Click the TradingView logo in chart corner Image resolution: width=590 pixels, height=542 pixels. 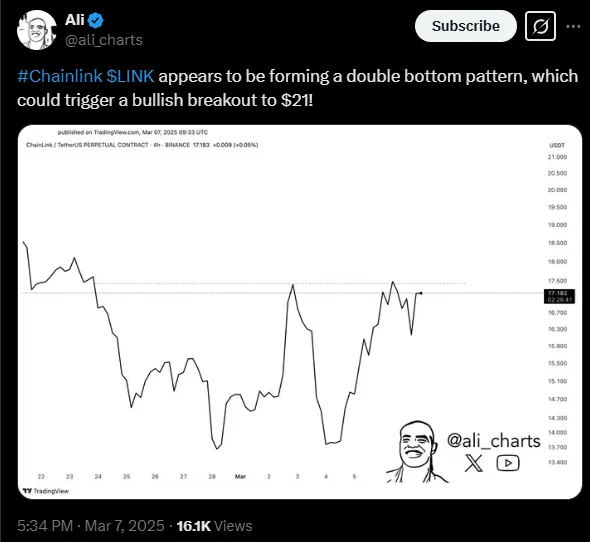46,491
